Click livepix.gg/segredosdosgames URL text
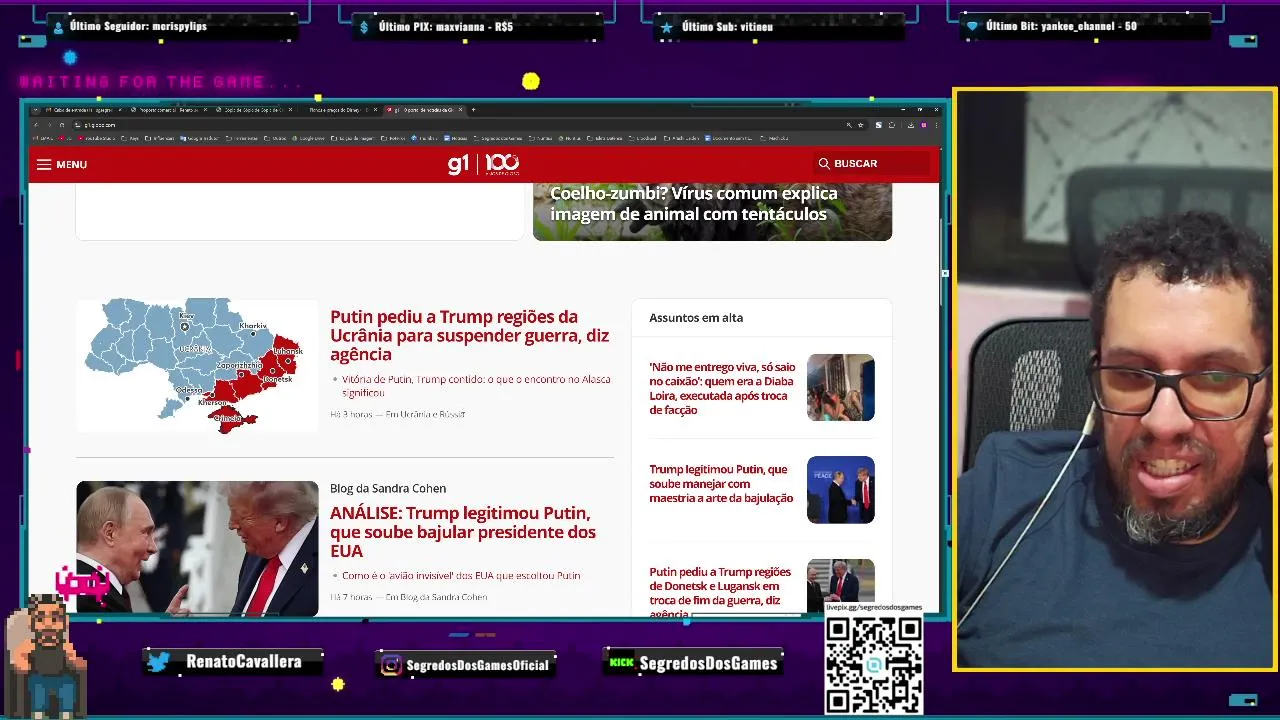Viewport: 1280px width, 720px height. tap(874, 607)
